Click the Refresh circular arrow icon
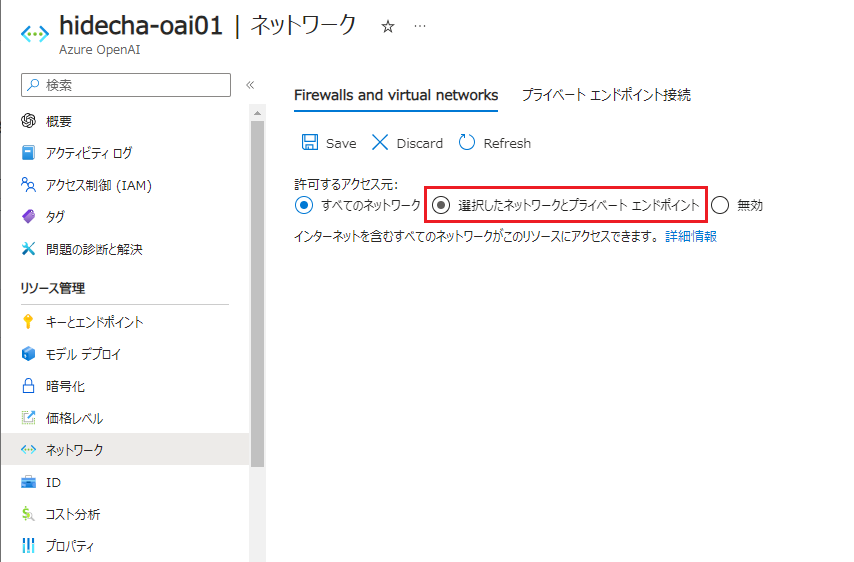This screenshot has width=854, height=562. click(x=467, y=142)
